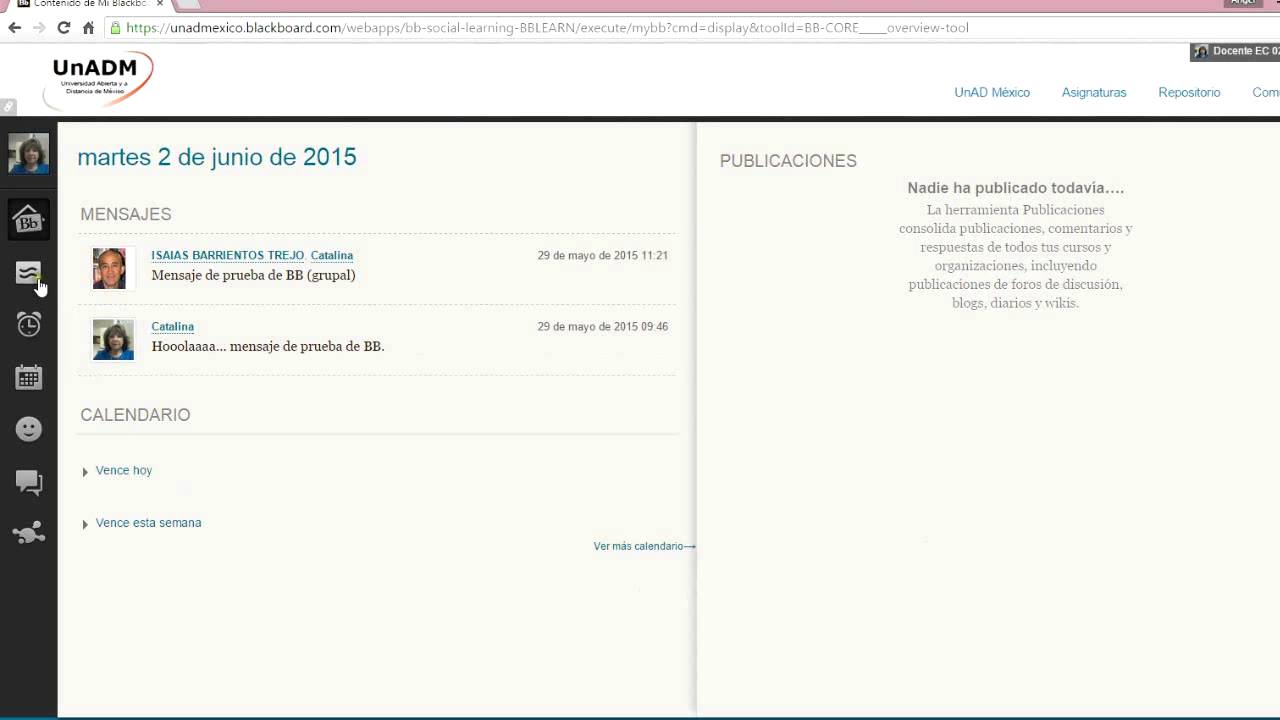This screenshot has height=720, width=1280.
Task: Click the timestamp 29 de mayo 2015 09:46
Action: tap(603, 327)
